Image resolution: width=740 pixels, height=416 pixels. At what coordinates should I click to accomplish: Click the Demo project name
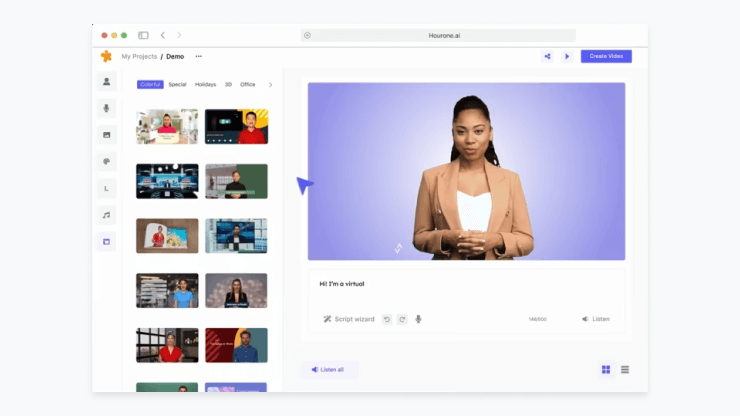pos(175,56)
